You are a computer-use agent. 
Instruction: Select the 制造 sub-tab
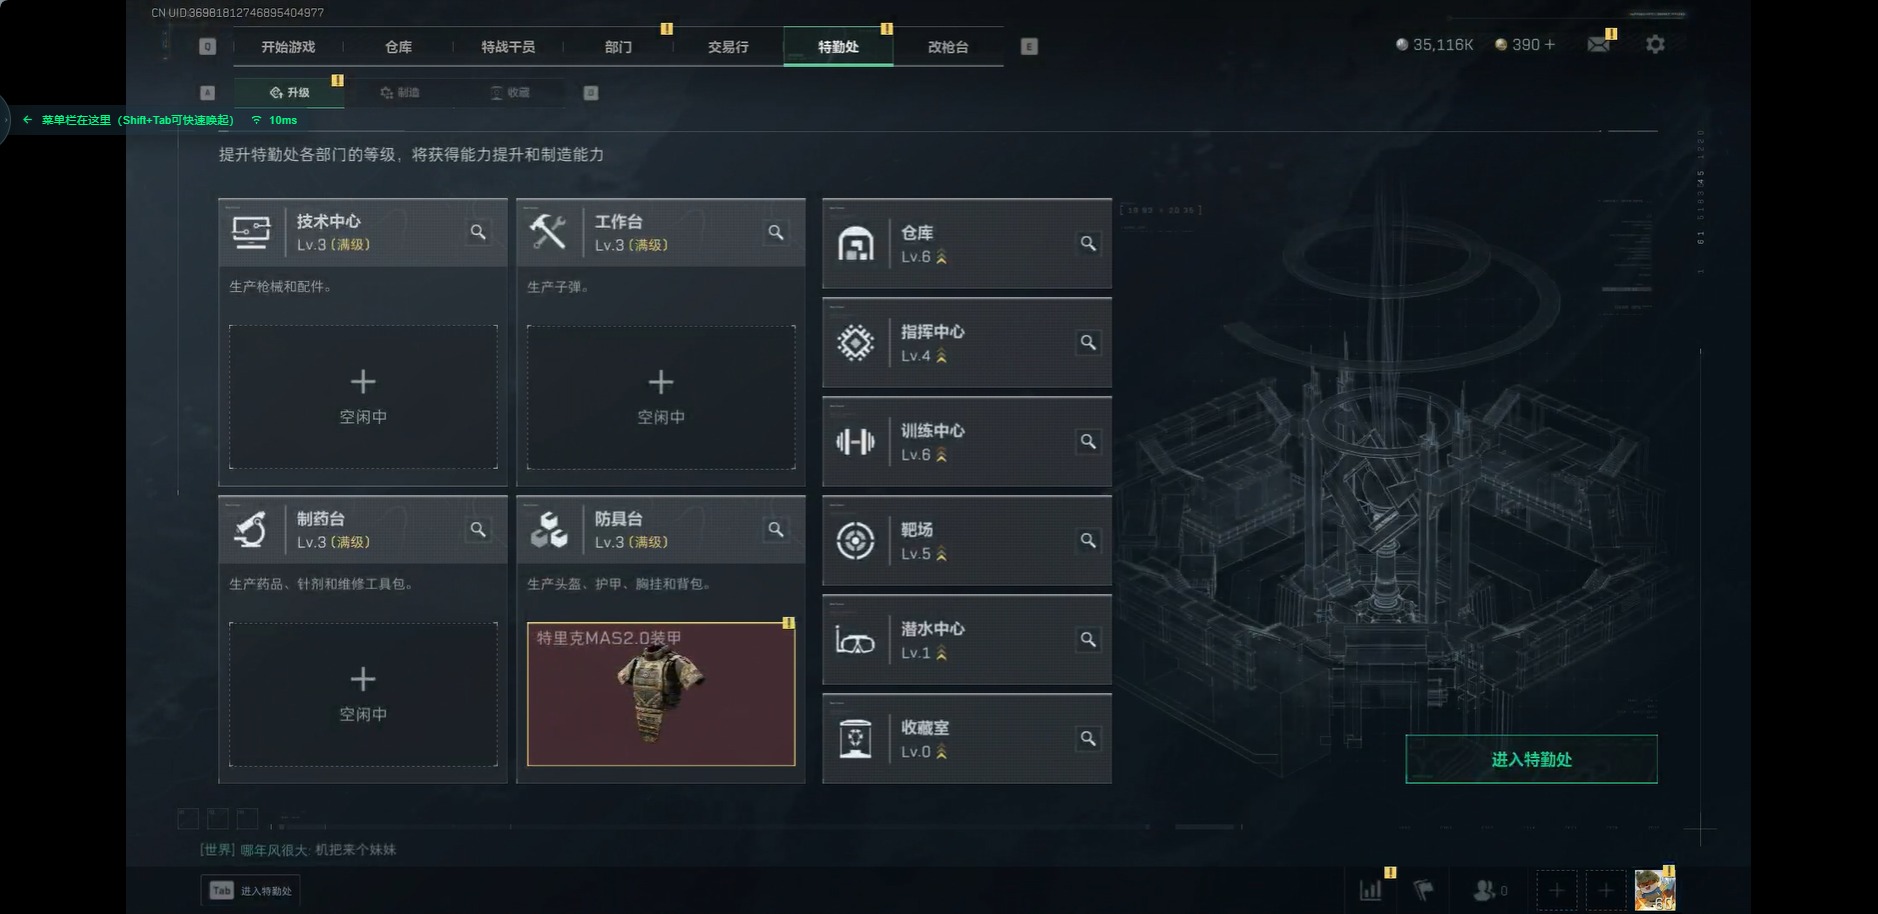[400, 93]
